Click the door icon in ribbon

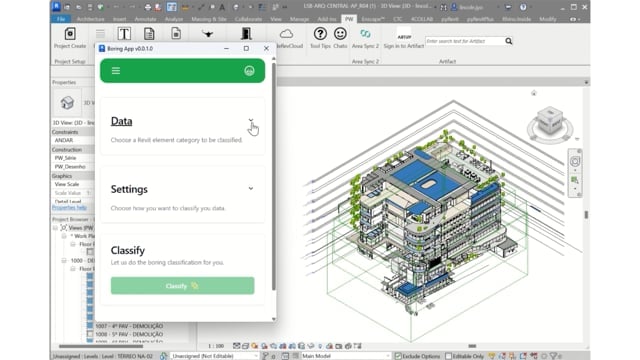point(246,33)
